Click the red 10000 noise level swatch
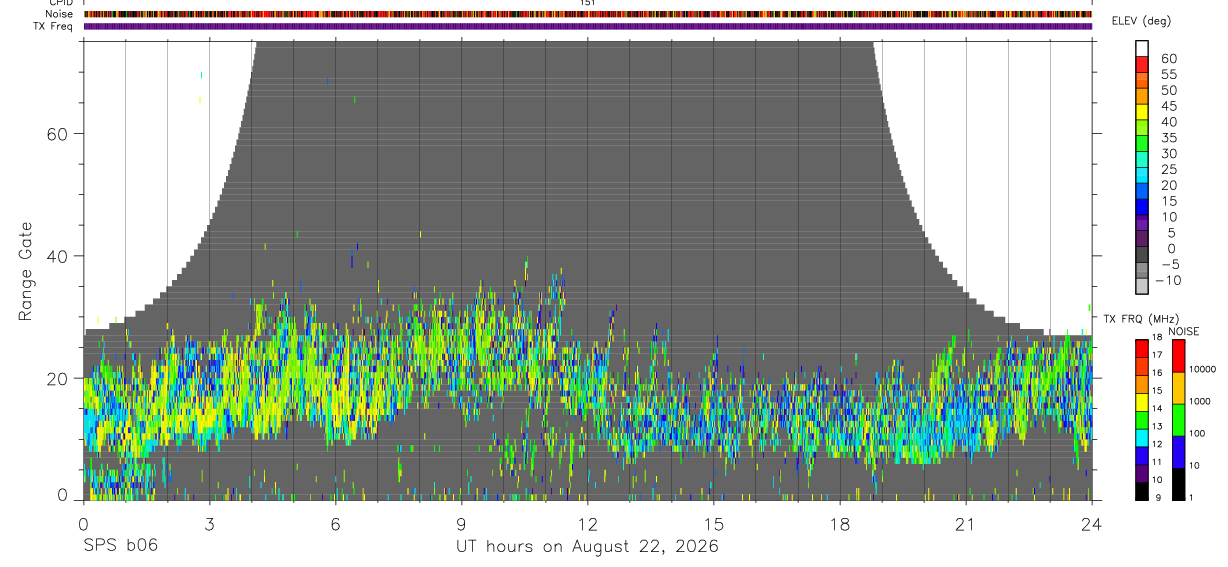 click(x=1177, y=355)
